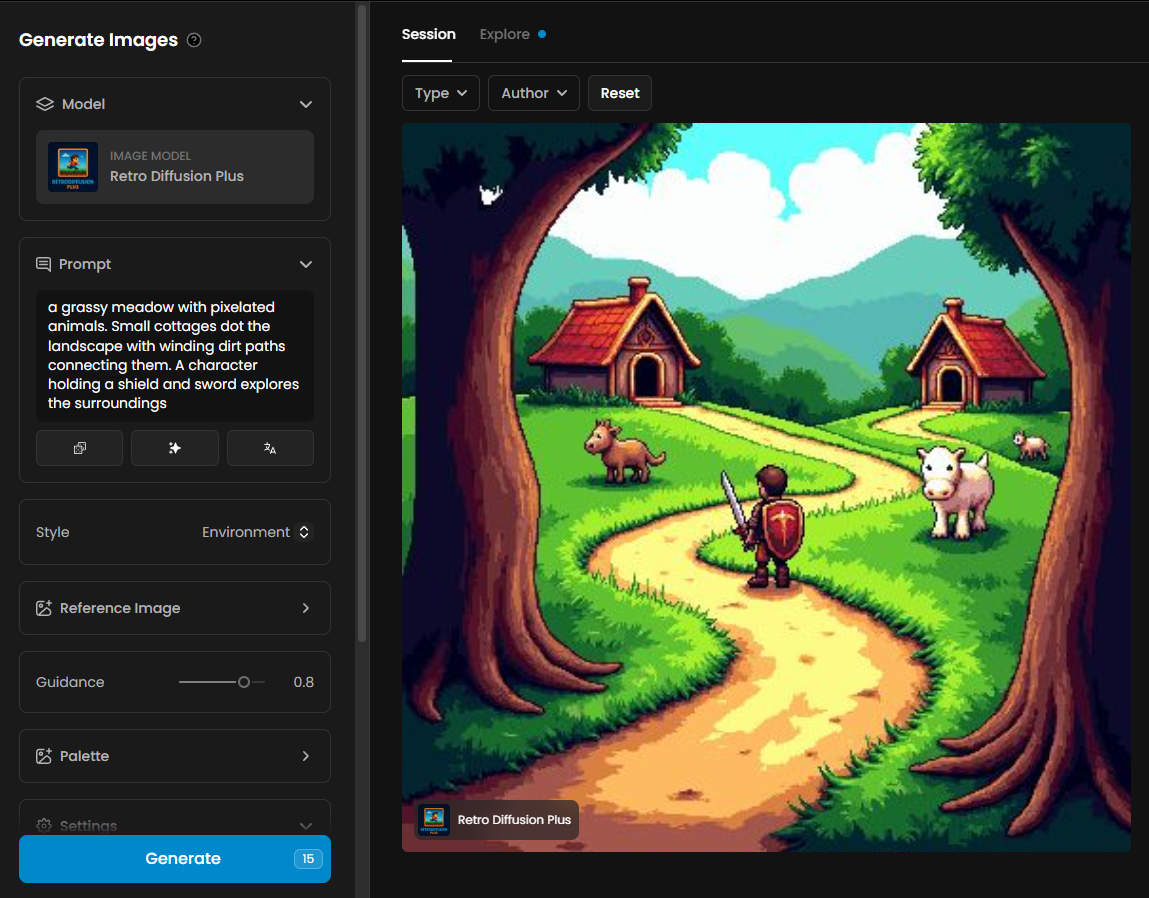Collapse the Model section chevron
The image size is (1149, 898).
point(306,104)
